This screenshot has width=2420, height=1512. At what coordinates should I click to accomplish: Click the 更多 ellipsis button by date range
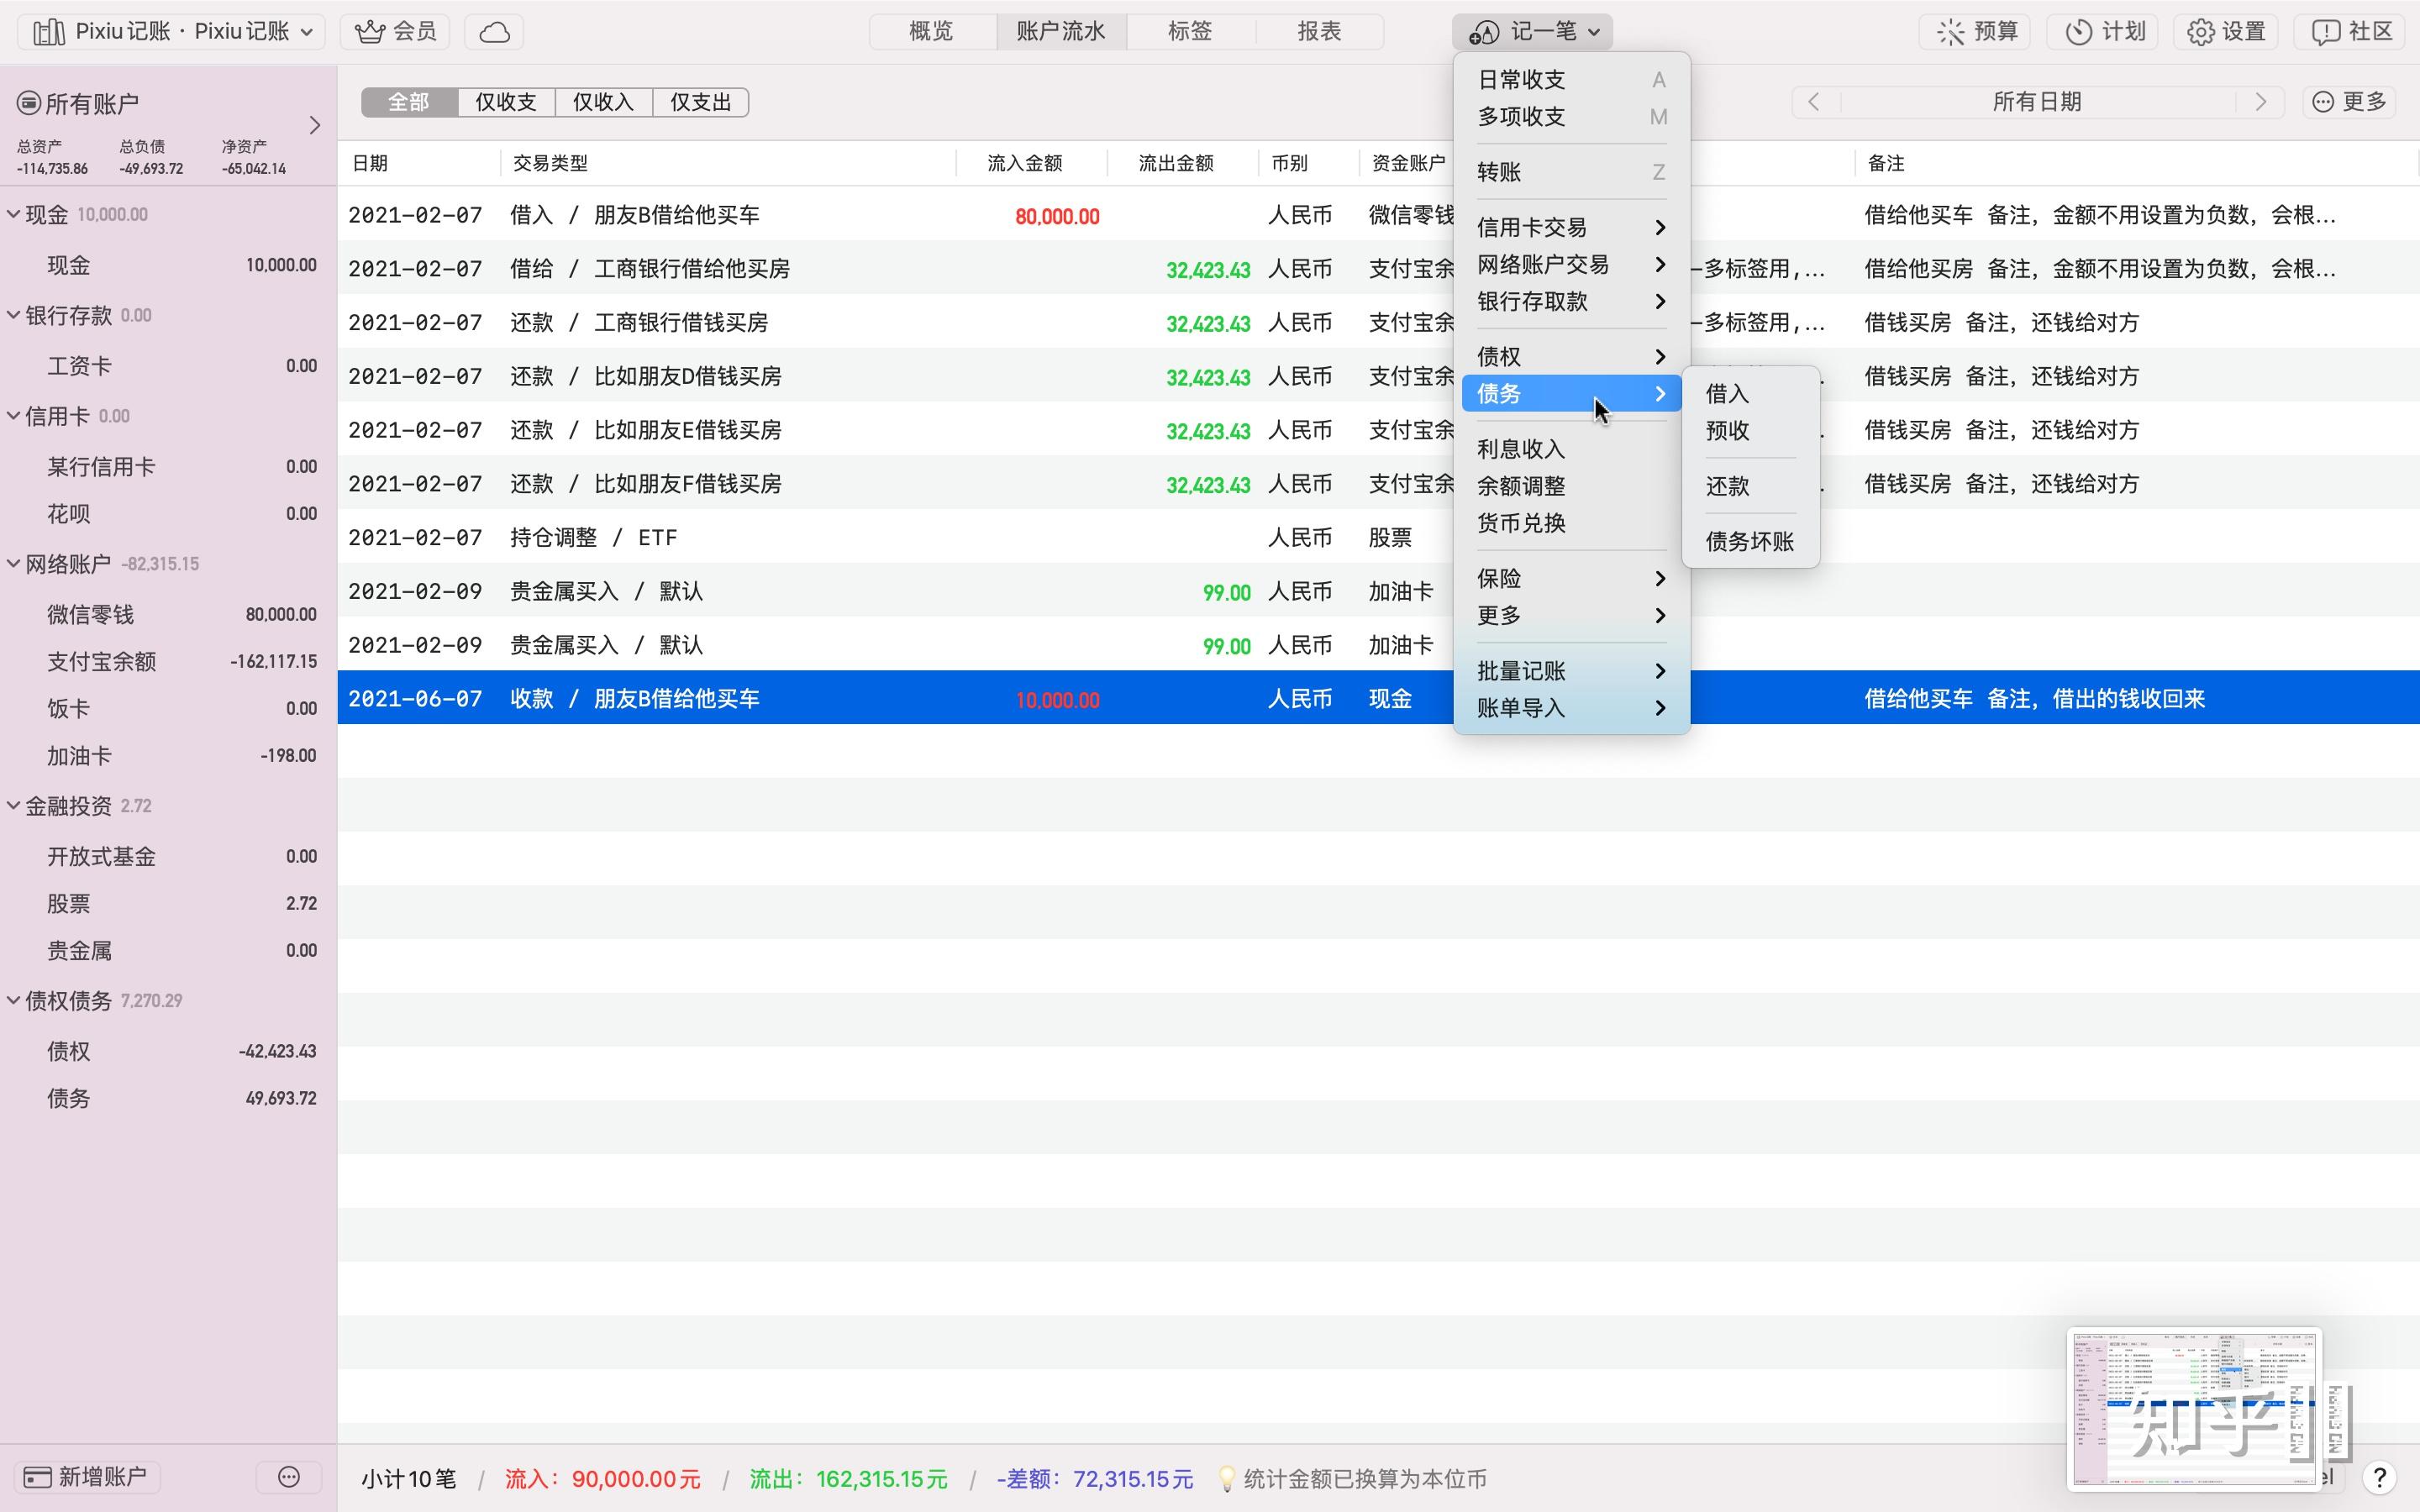(x=2350, y=102)
